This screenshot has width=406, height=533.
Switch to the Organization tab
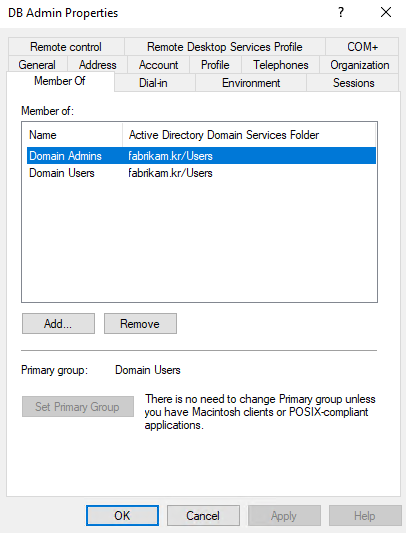click(x=359, y=65)
